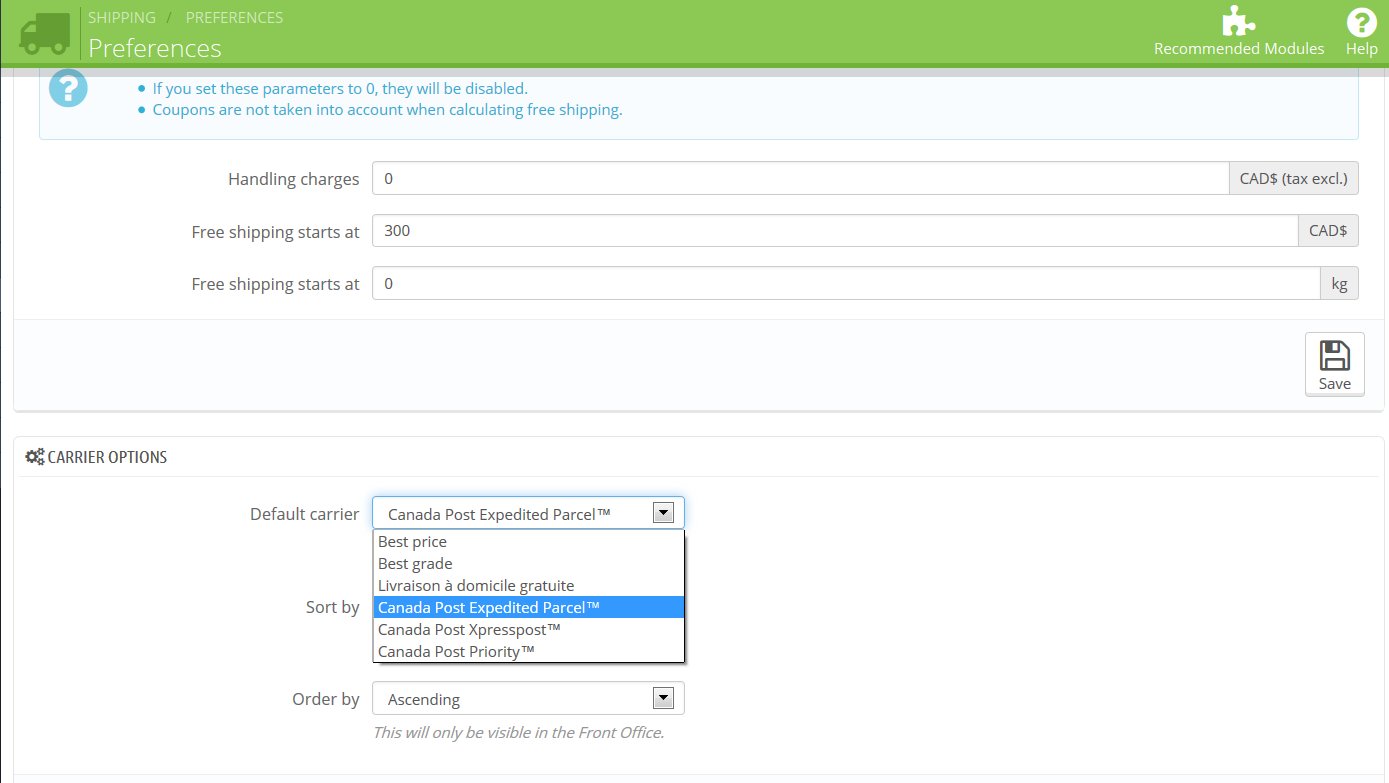The width and height of the screenshot is (1389, 783).
Task: Choose Canada Post Expedited Parcel option
Action: 529,607
